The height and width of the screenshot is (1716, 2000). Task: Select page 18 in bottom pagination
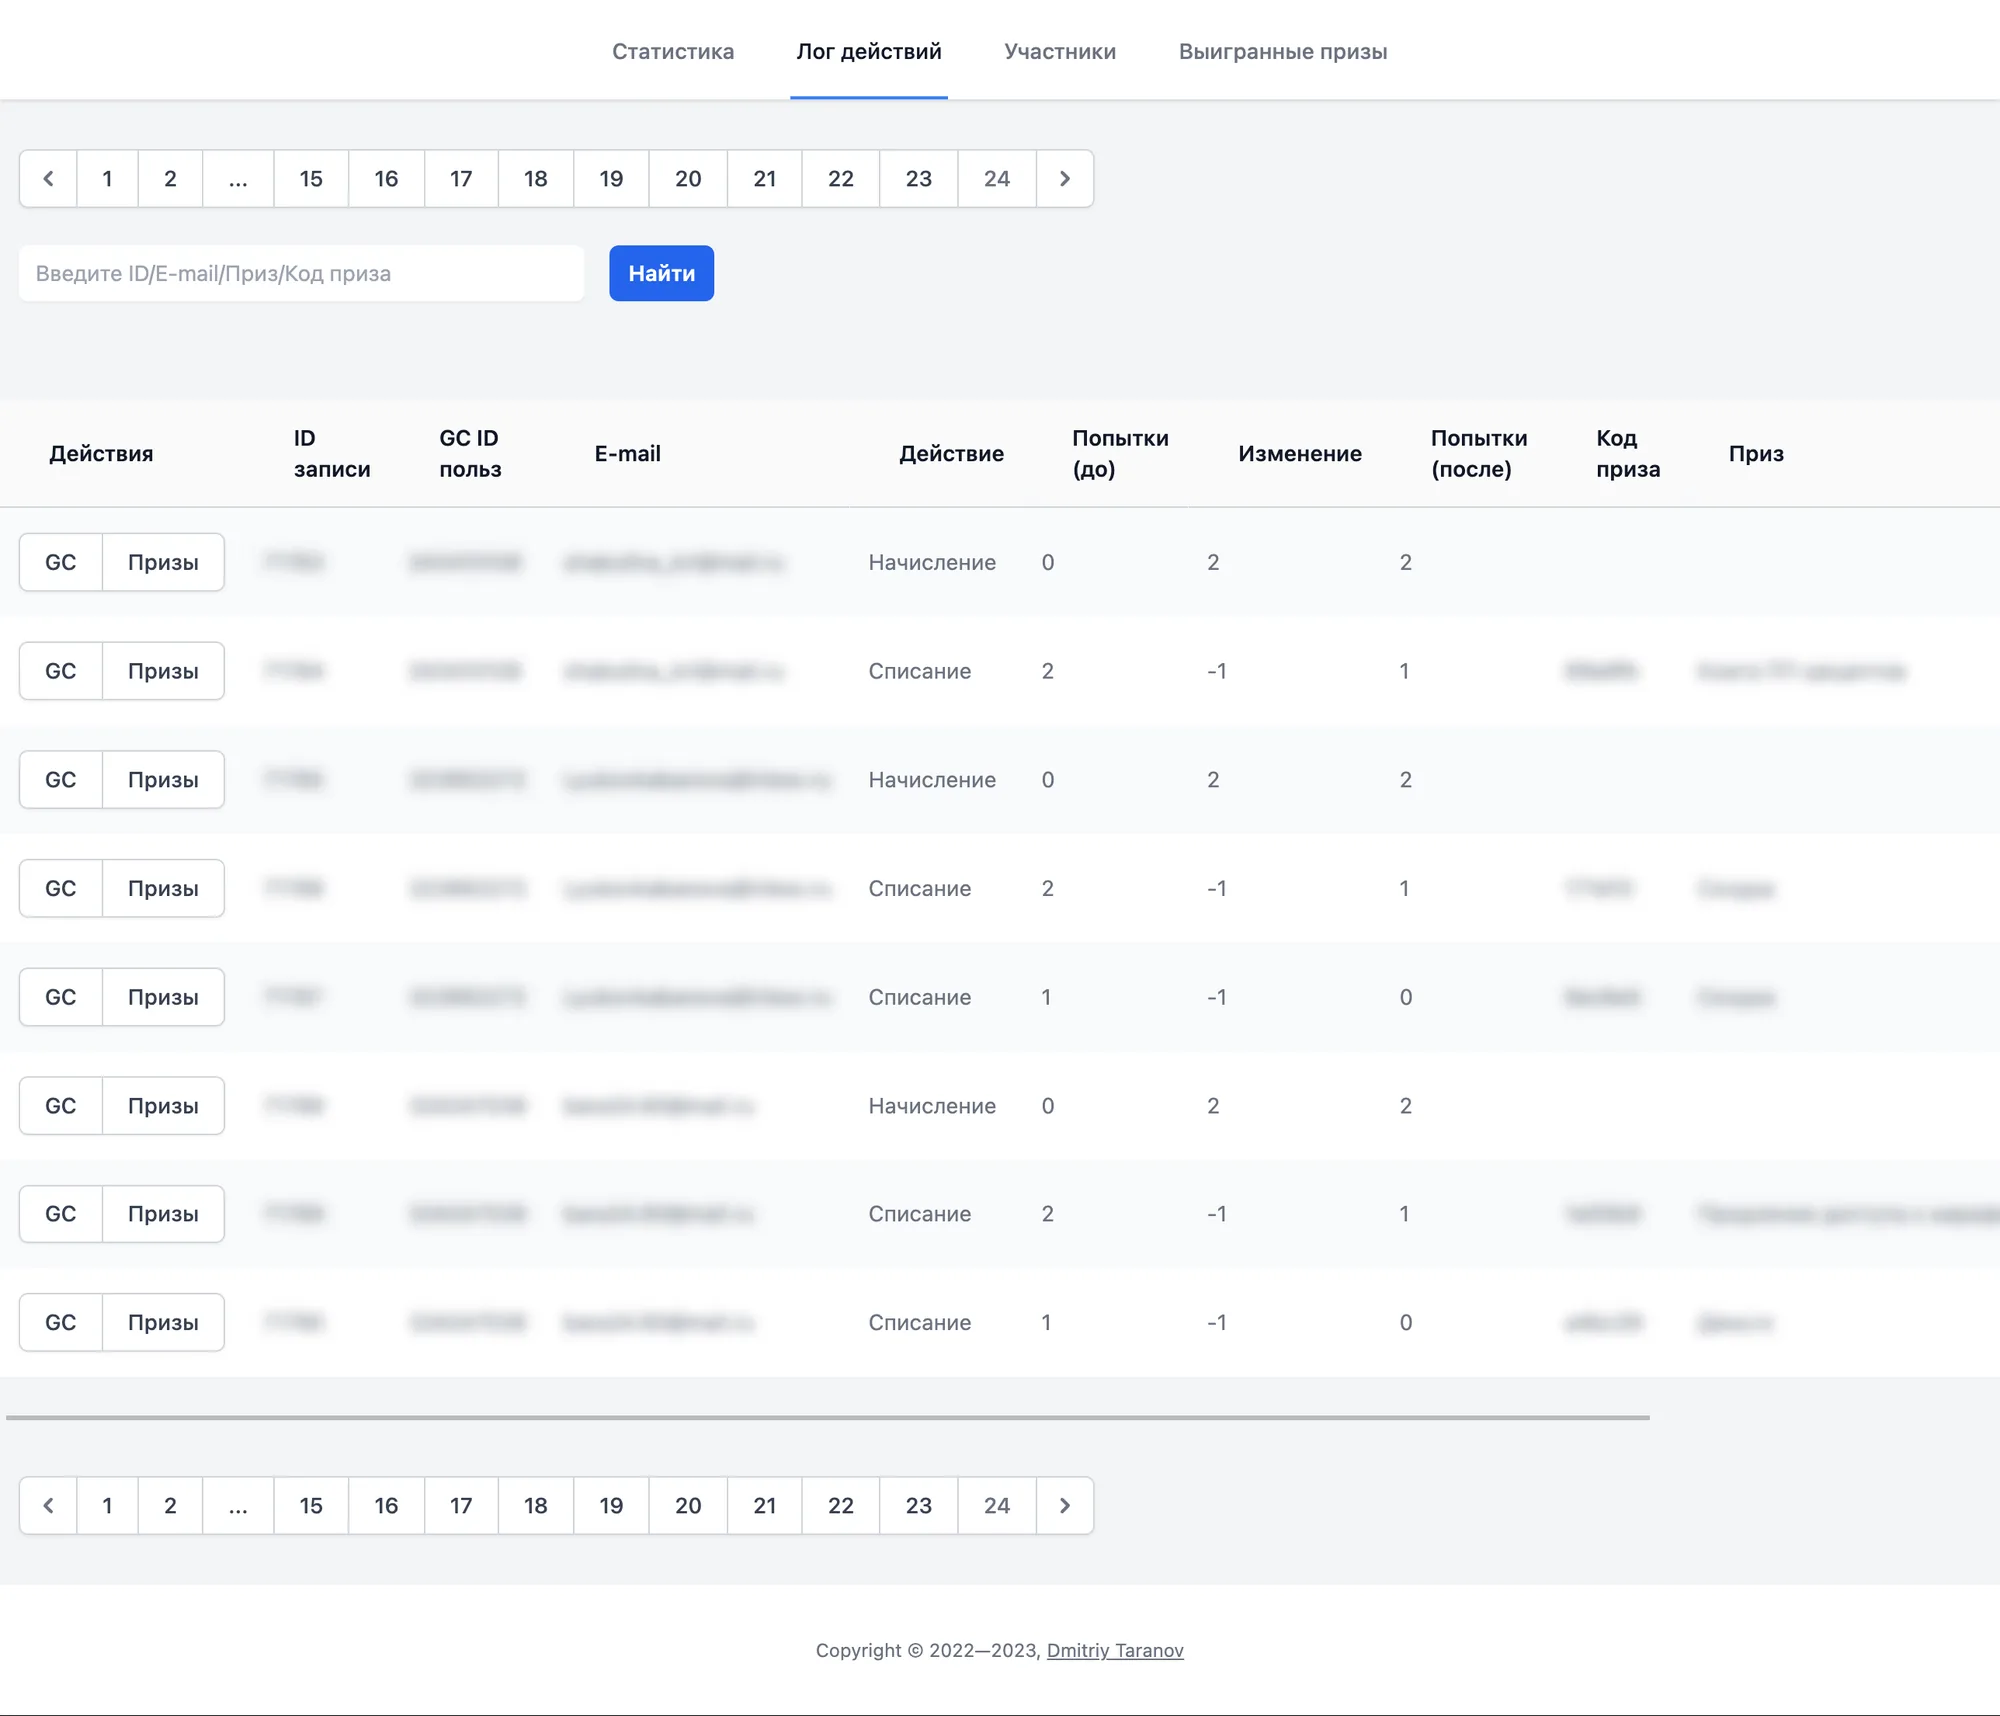536,1505
